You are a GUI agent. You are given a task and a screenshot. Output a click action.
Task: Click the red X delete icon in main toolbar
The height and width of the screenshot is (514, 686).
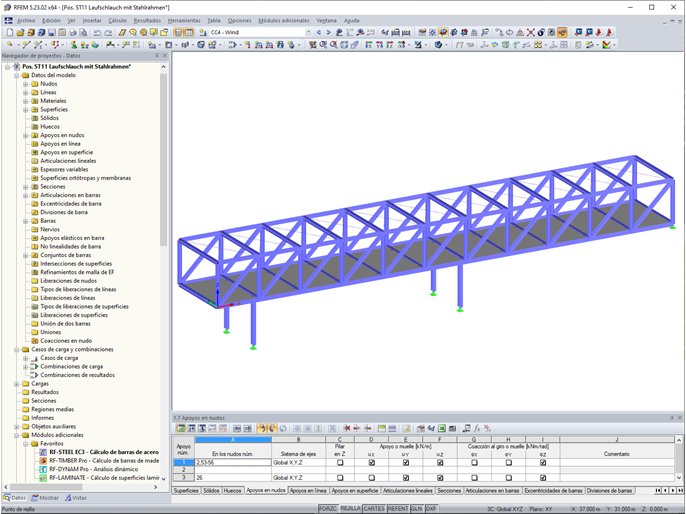click(531, 32)
